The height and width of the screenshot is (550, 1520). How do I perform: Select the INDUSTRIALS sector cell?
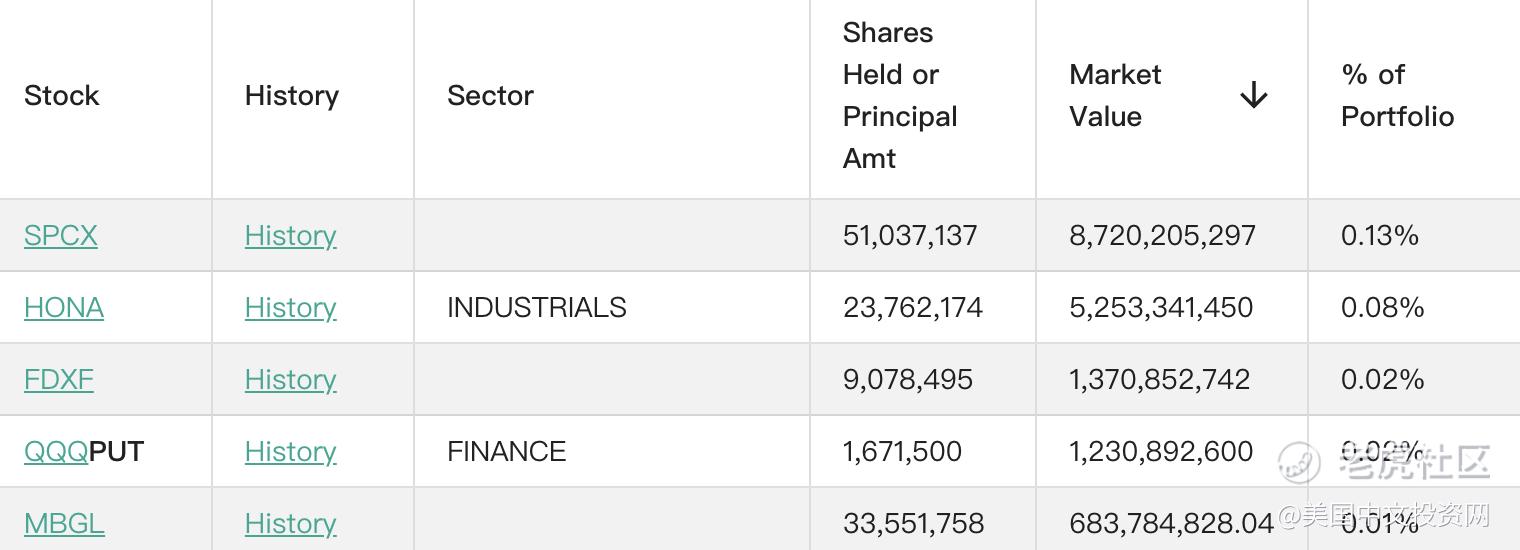point(537,308)
